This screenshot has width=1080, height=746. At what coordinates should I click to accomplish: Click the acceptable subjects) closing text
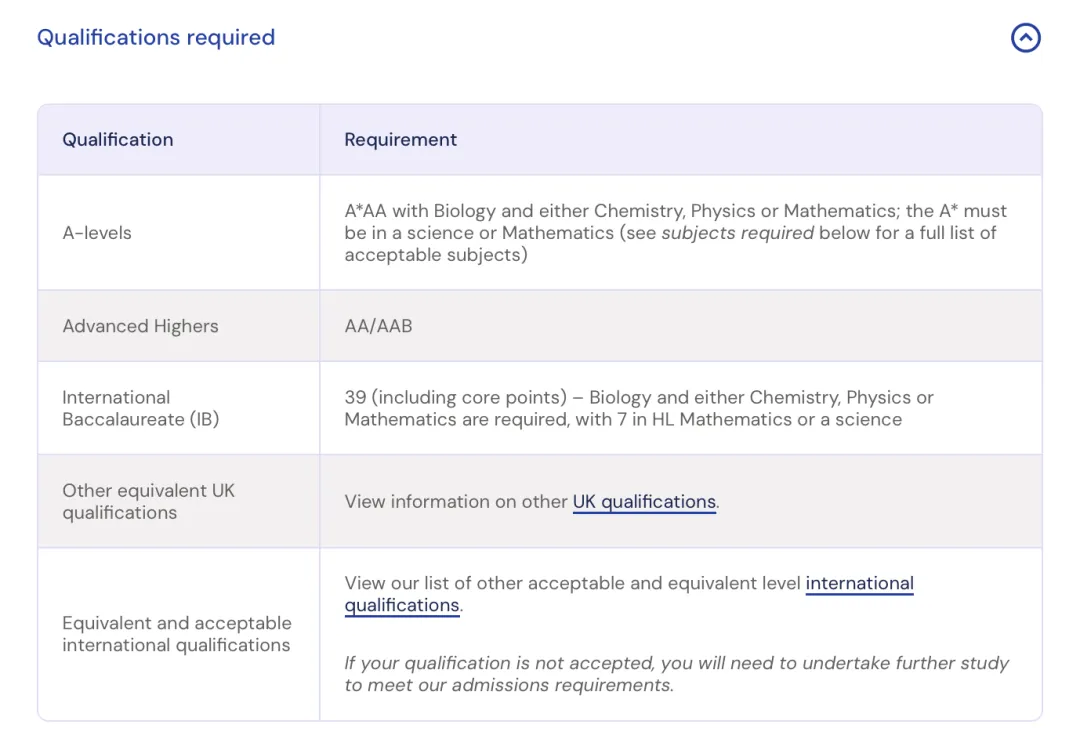[x=436, y=255]
